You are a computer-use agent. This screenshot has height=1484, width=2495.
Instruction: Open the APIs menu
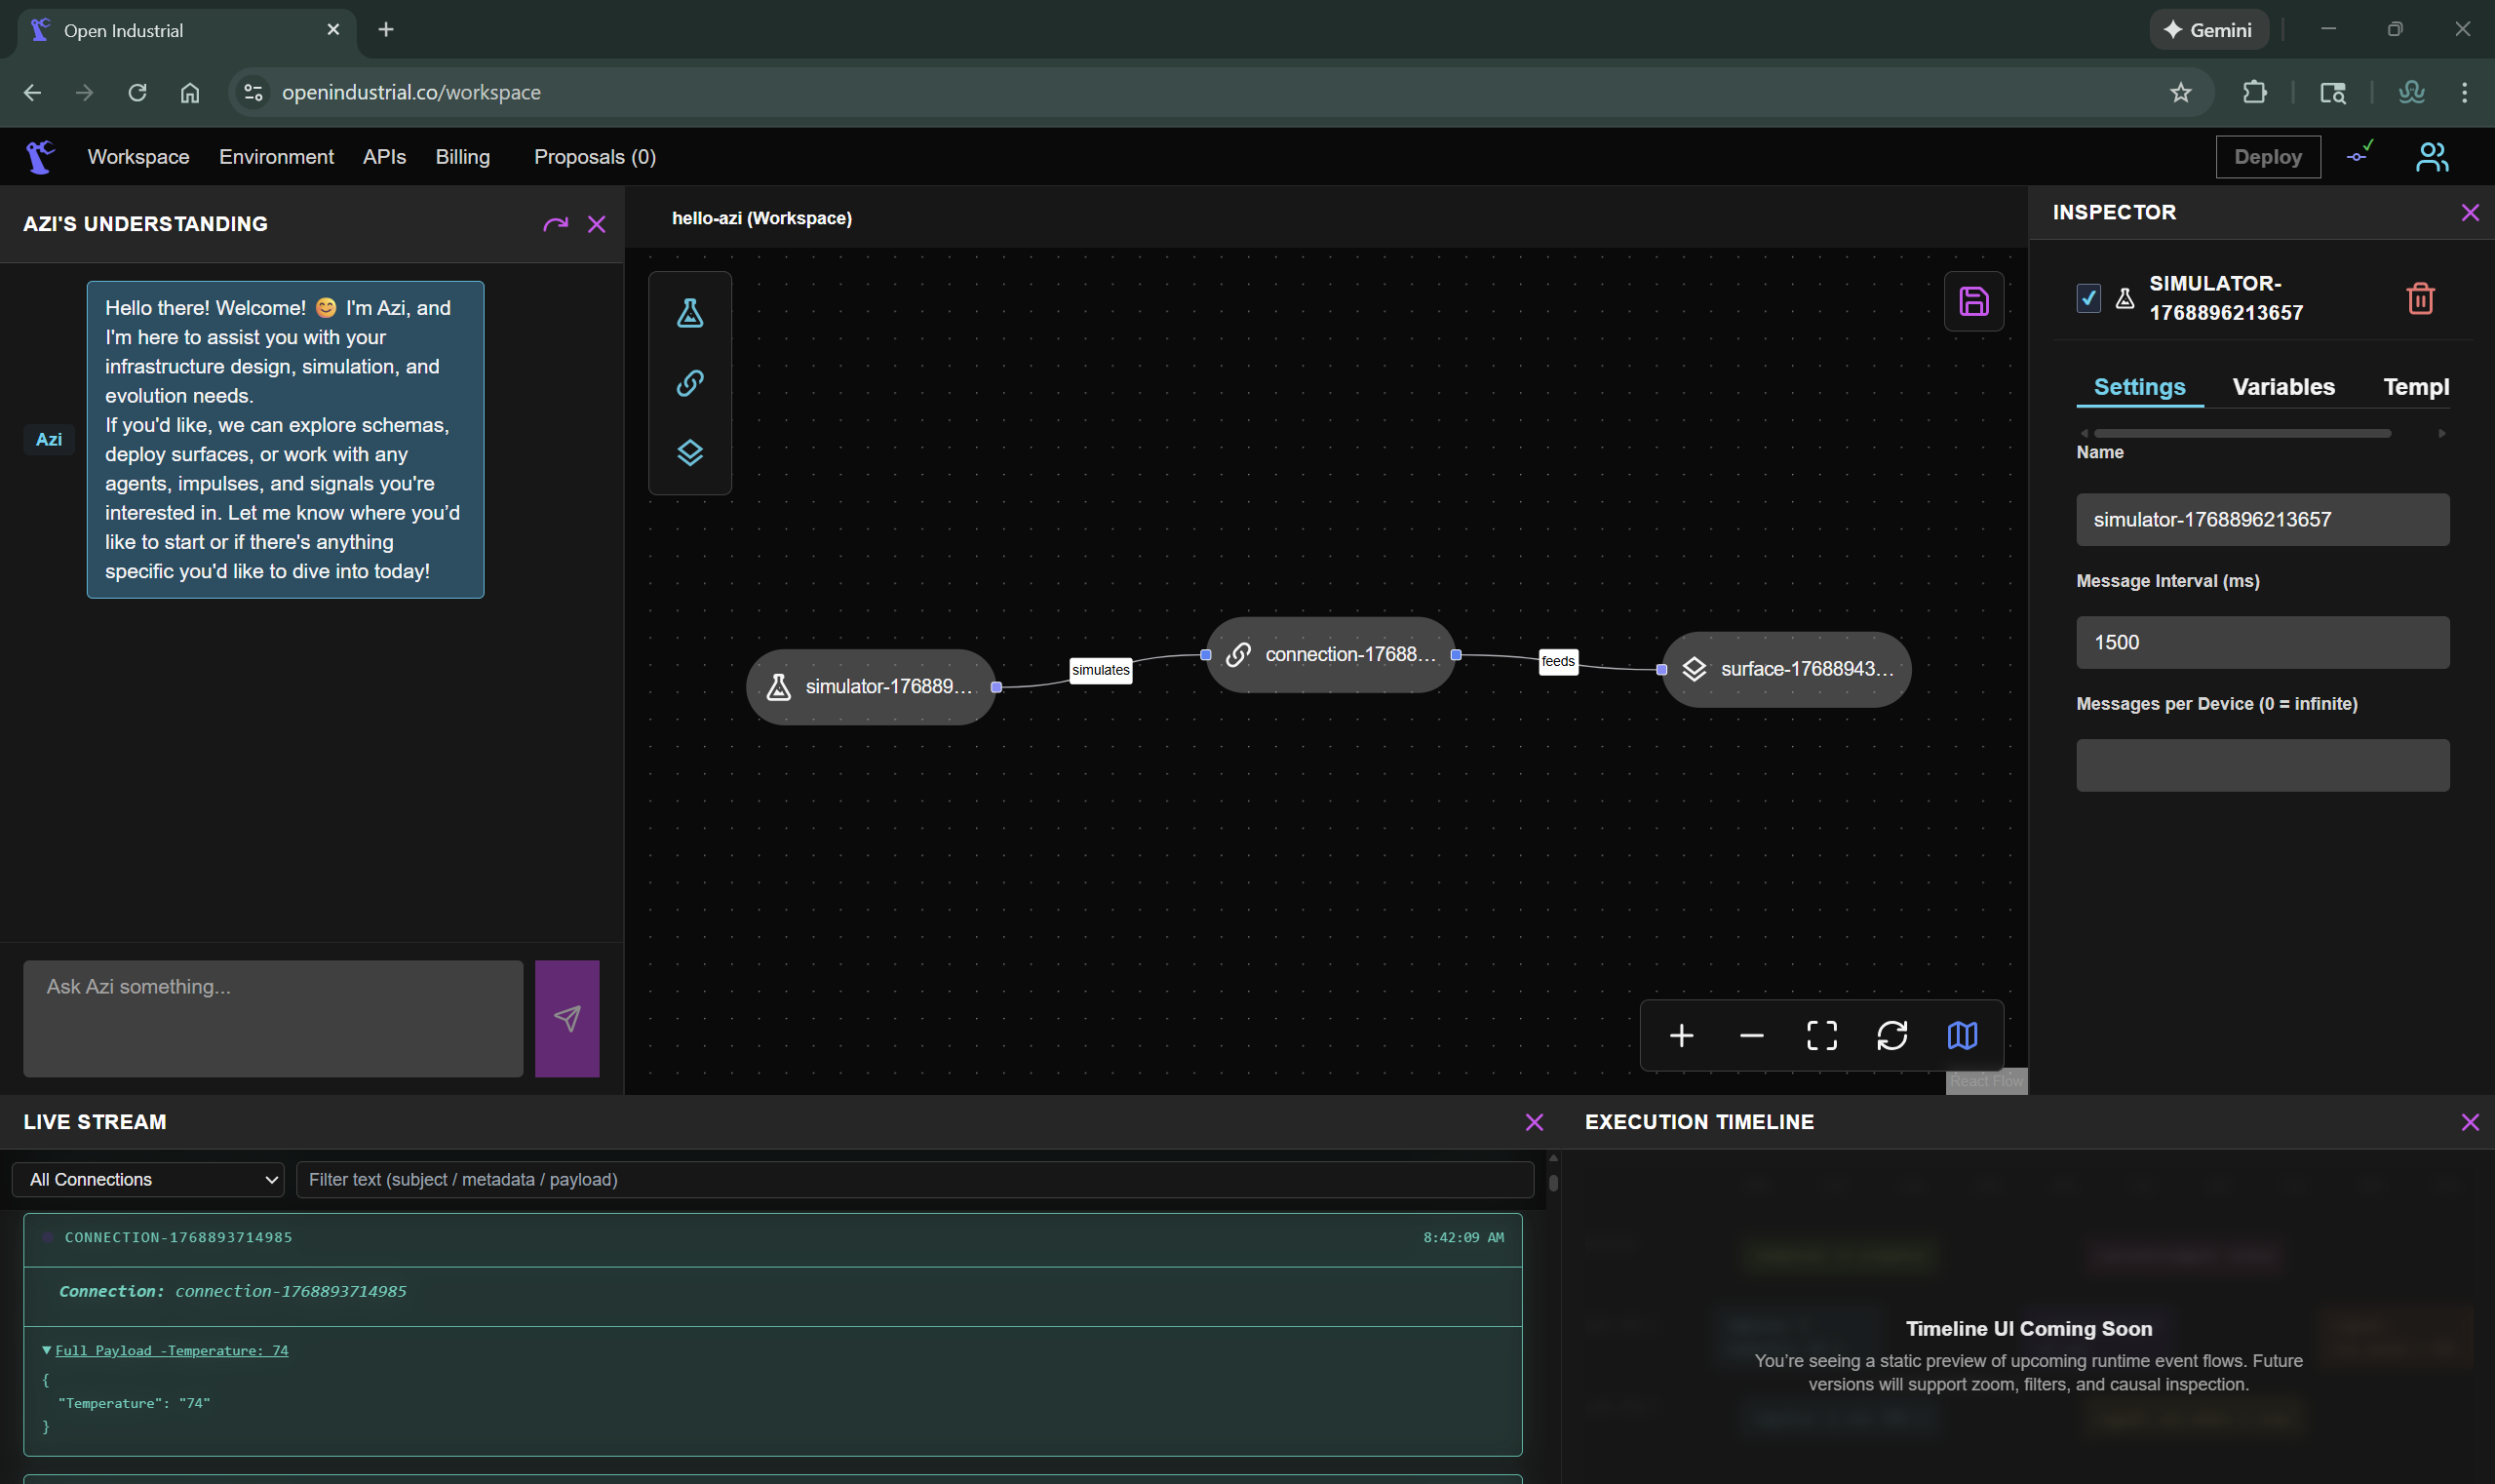click(x=384, y=157)
